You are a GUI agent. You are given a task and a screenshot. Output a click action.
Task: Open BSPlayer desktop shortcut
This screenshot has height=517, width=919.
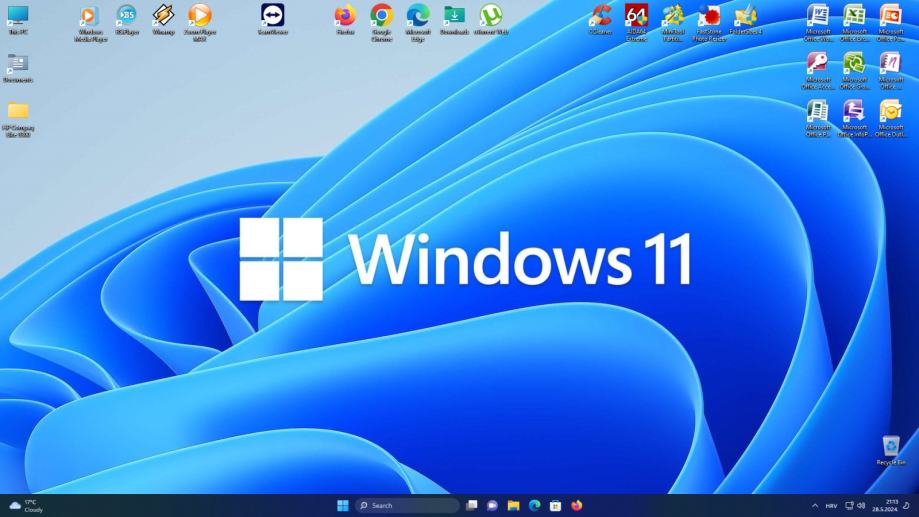pyautogui.click(x=127, y=20)
